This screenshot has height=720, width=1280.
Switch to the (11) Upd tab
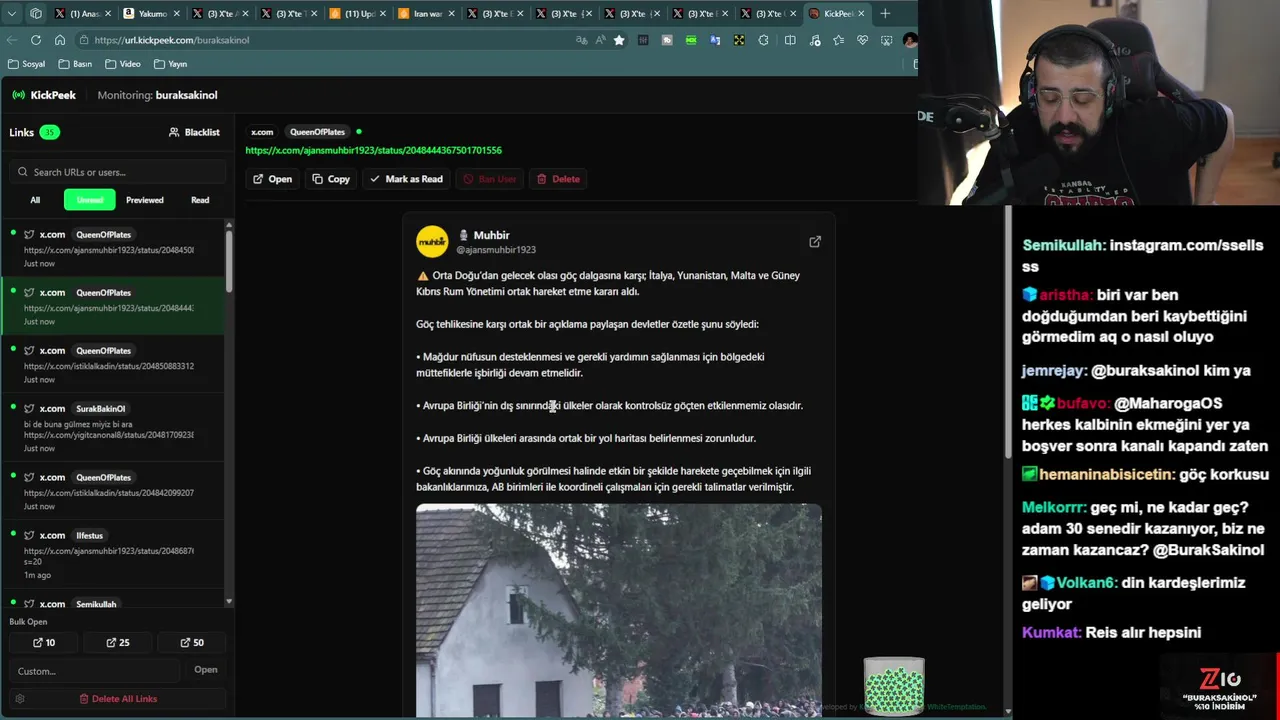(x=358, y=14)
